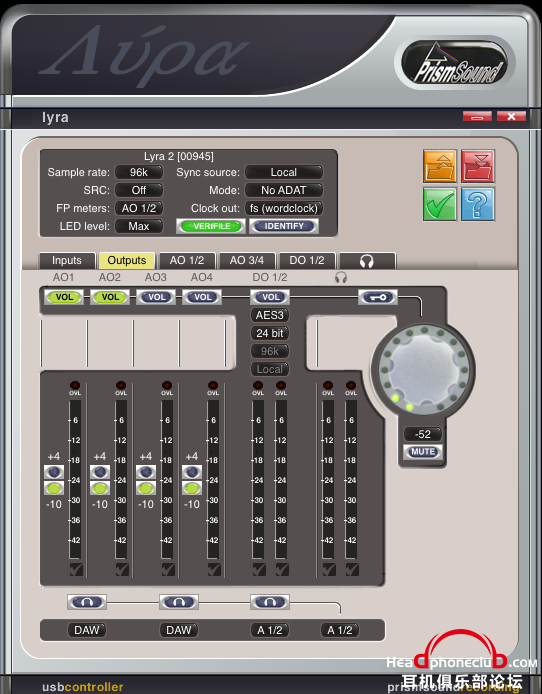
Task: Toggle the checkbox under the AO4 meter
Action: point(214,569)
